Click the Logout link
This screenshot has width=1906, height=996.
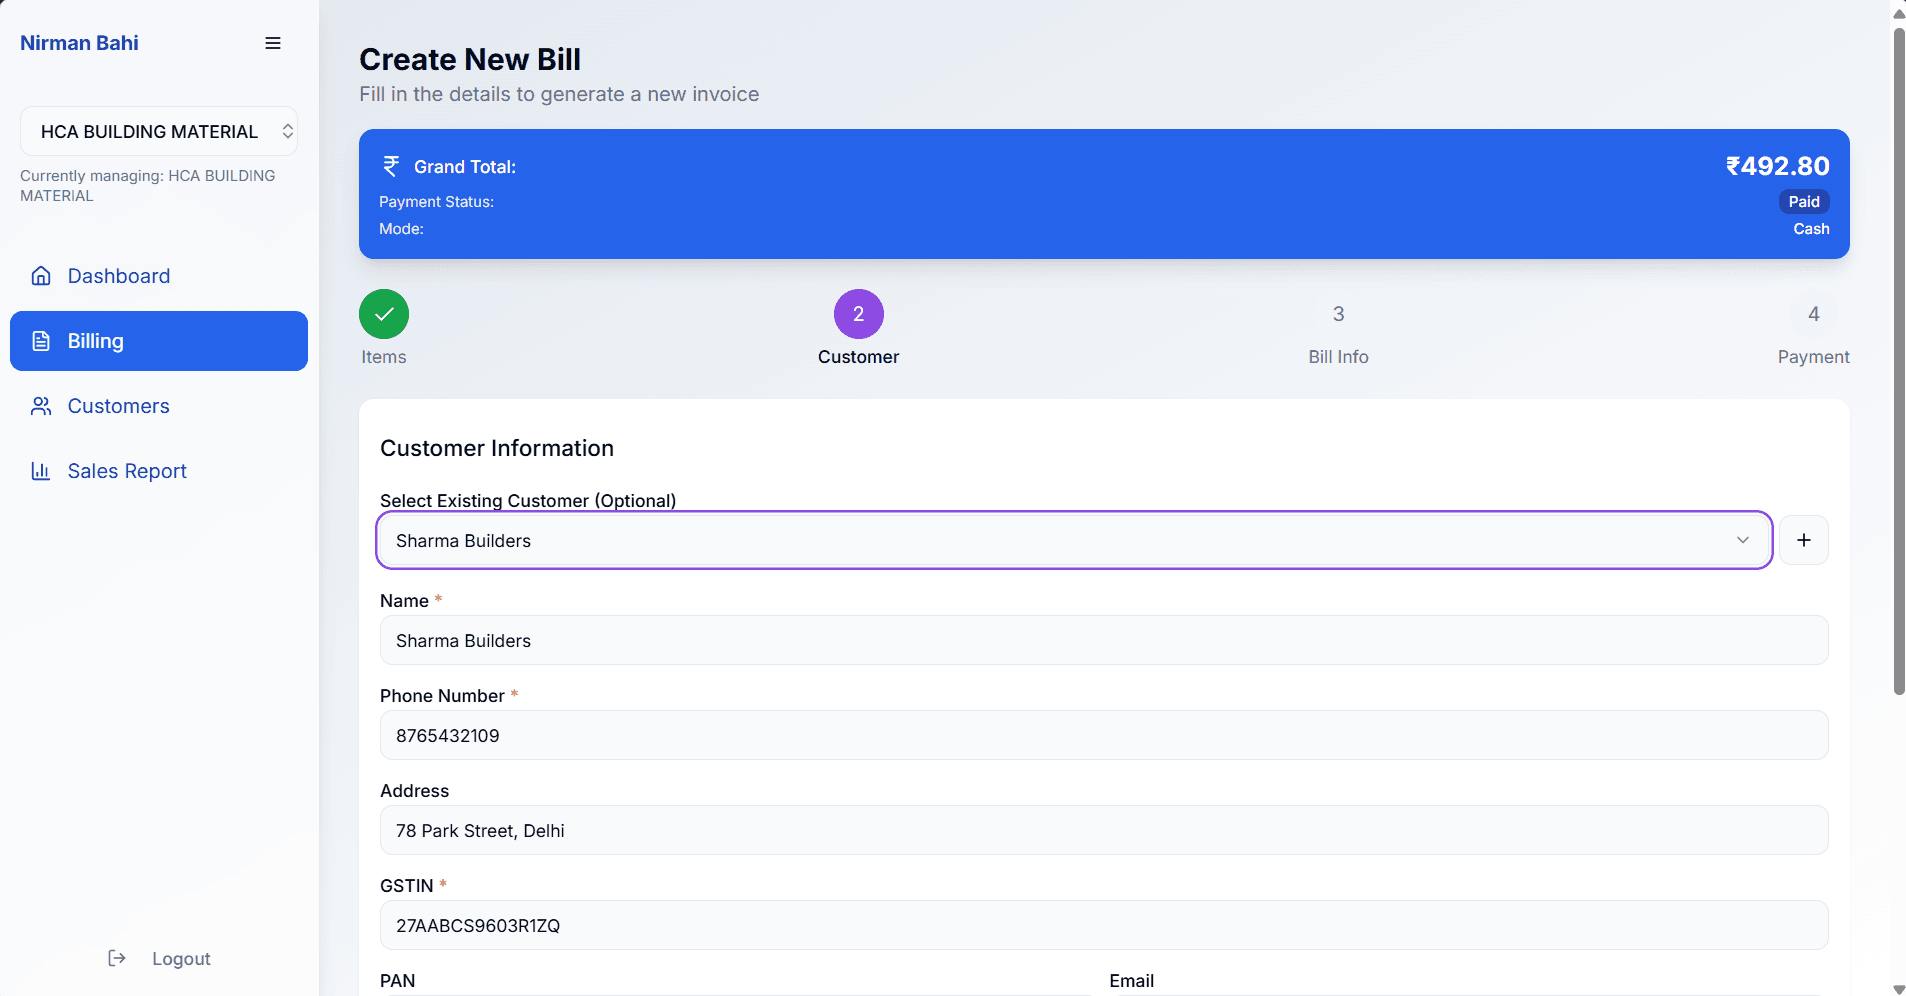[159, 958]
